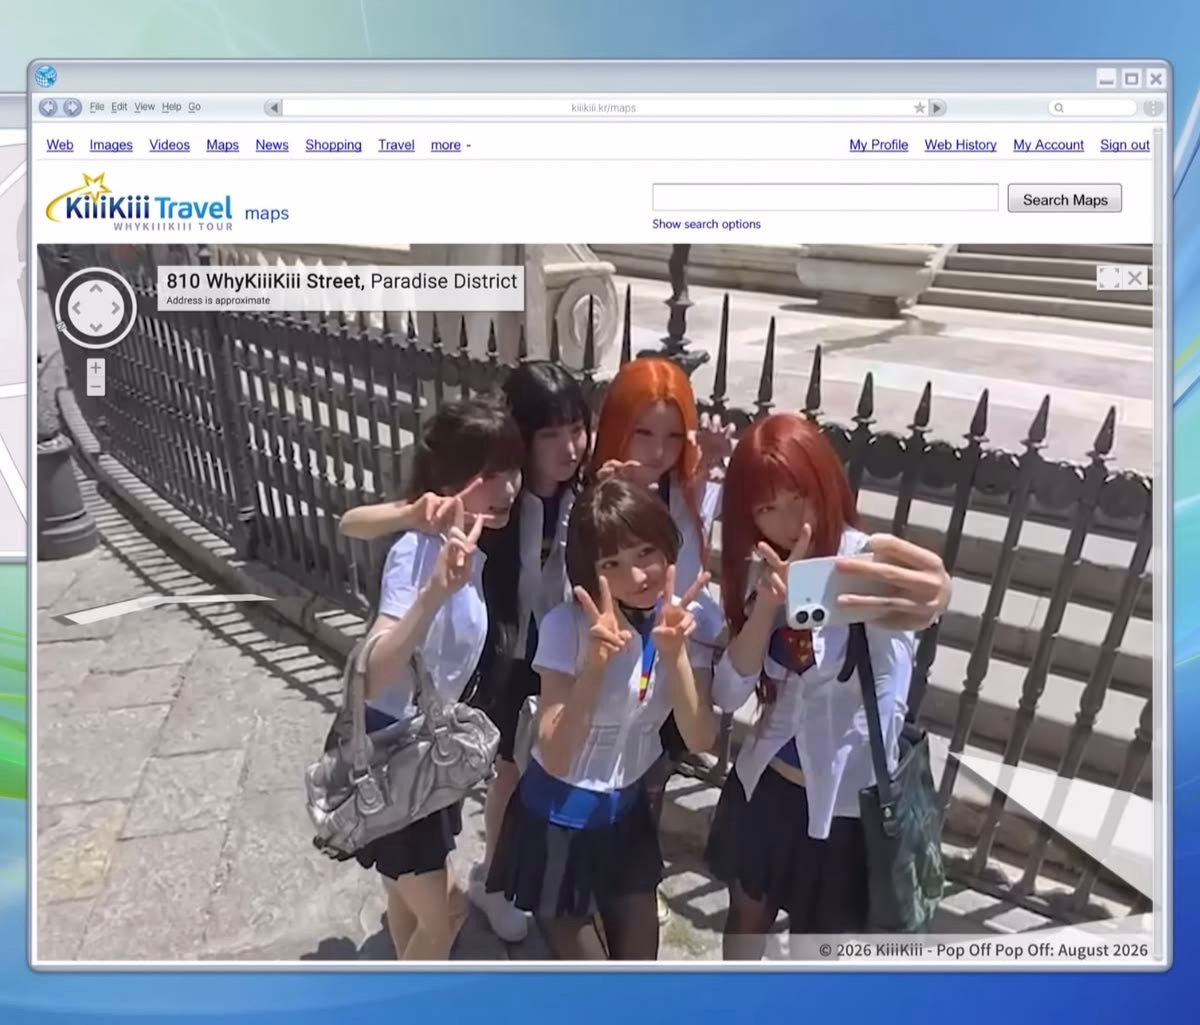This screenshot has height=1025, width=1200.
Task: Pan down on the street view compass
Action: coord(96,326)
